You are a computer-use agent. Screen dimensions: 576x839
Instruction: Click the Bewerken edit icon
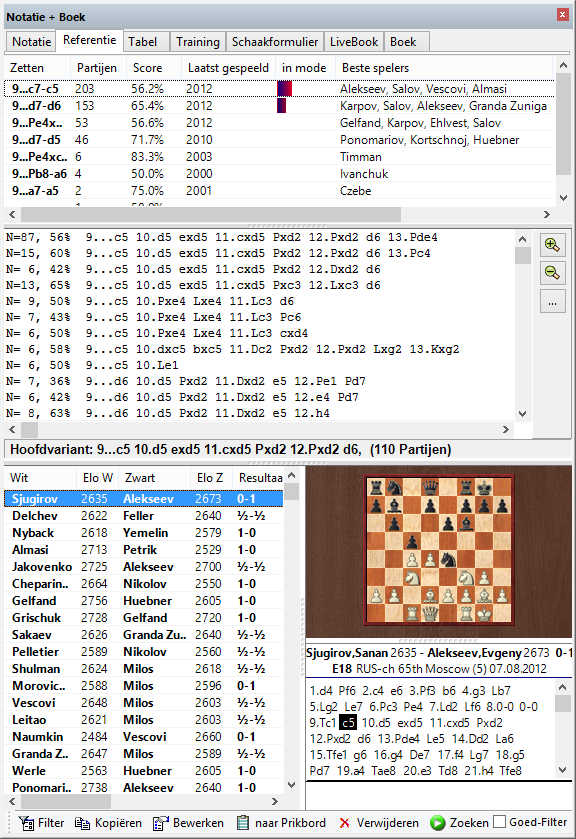pos(161,823)
